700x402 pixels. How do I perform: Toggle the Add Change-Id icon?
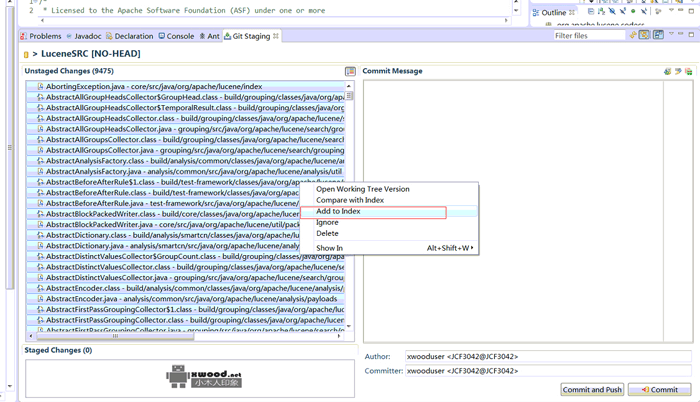pyautogui.click(x=689, y=71)
